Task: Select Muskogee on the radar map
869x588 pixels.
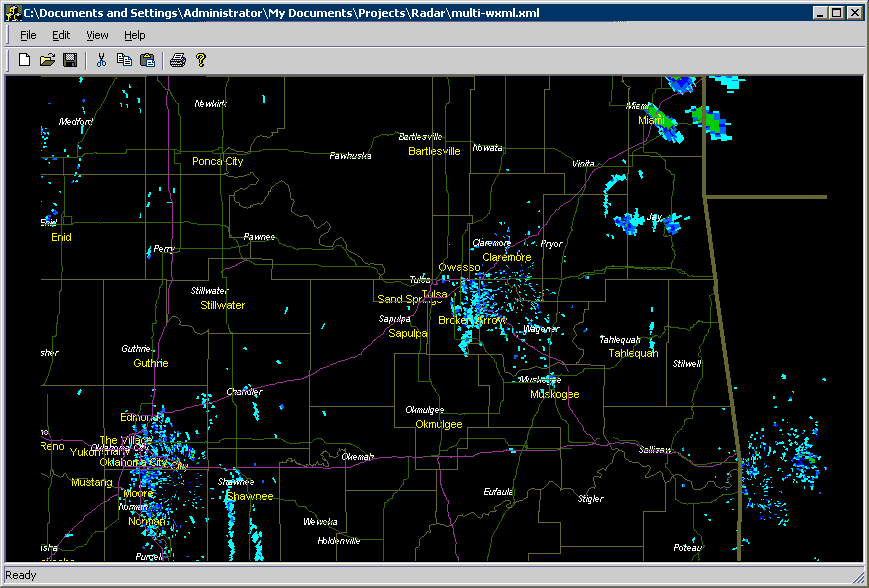Action: point(557,394)
